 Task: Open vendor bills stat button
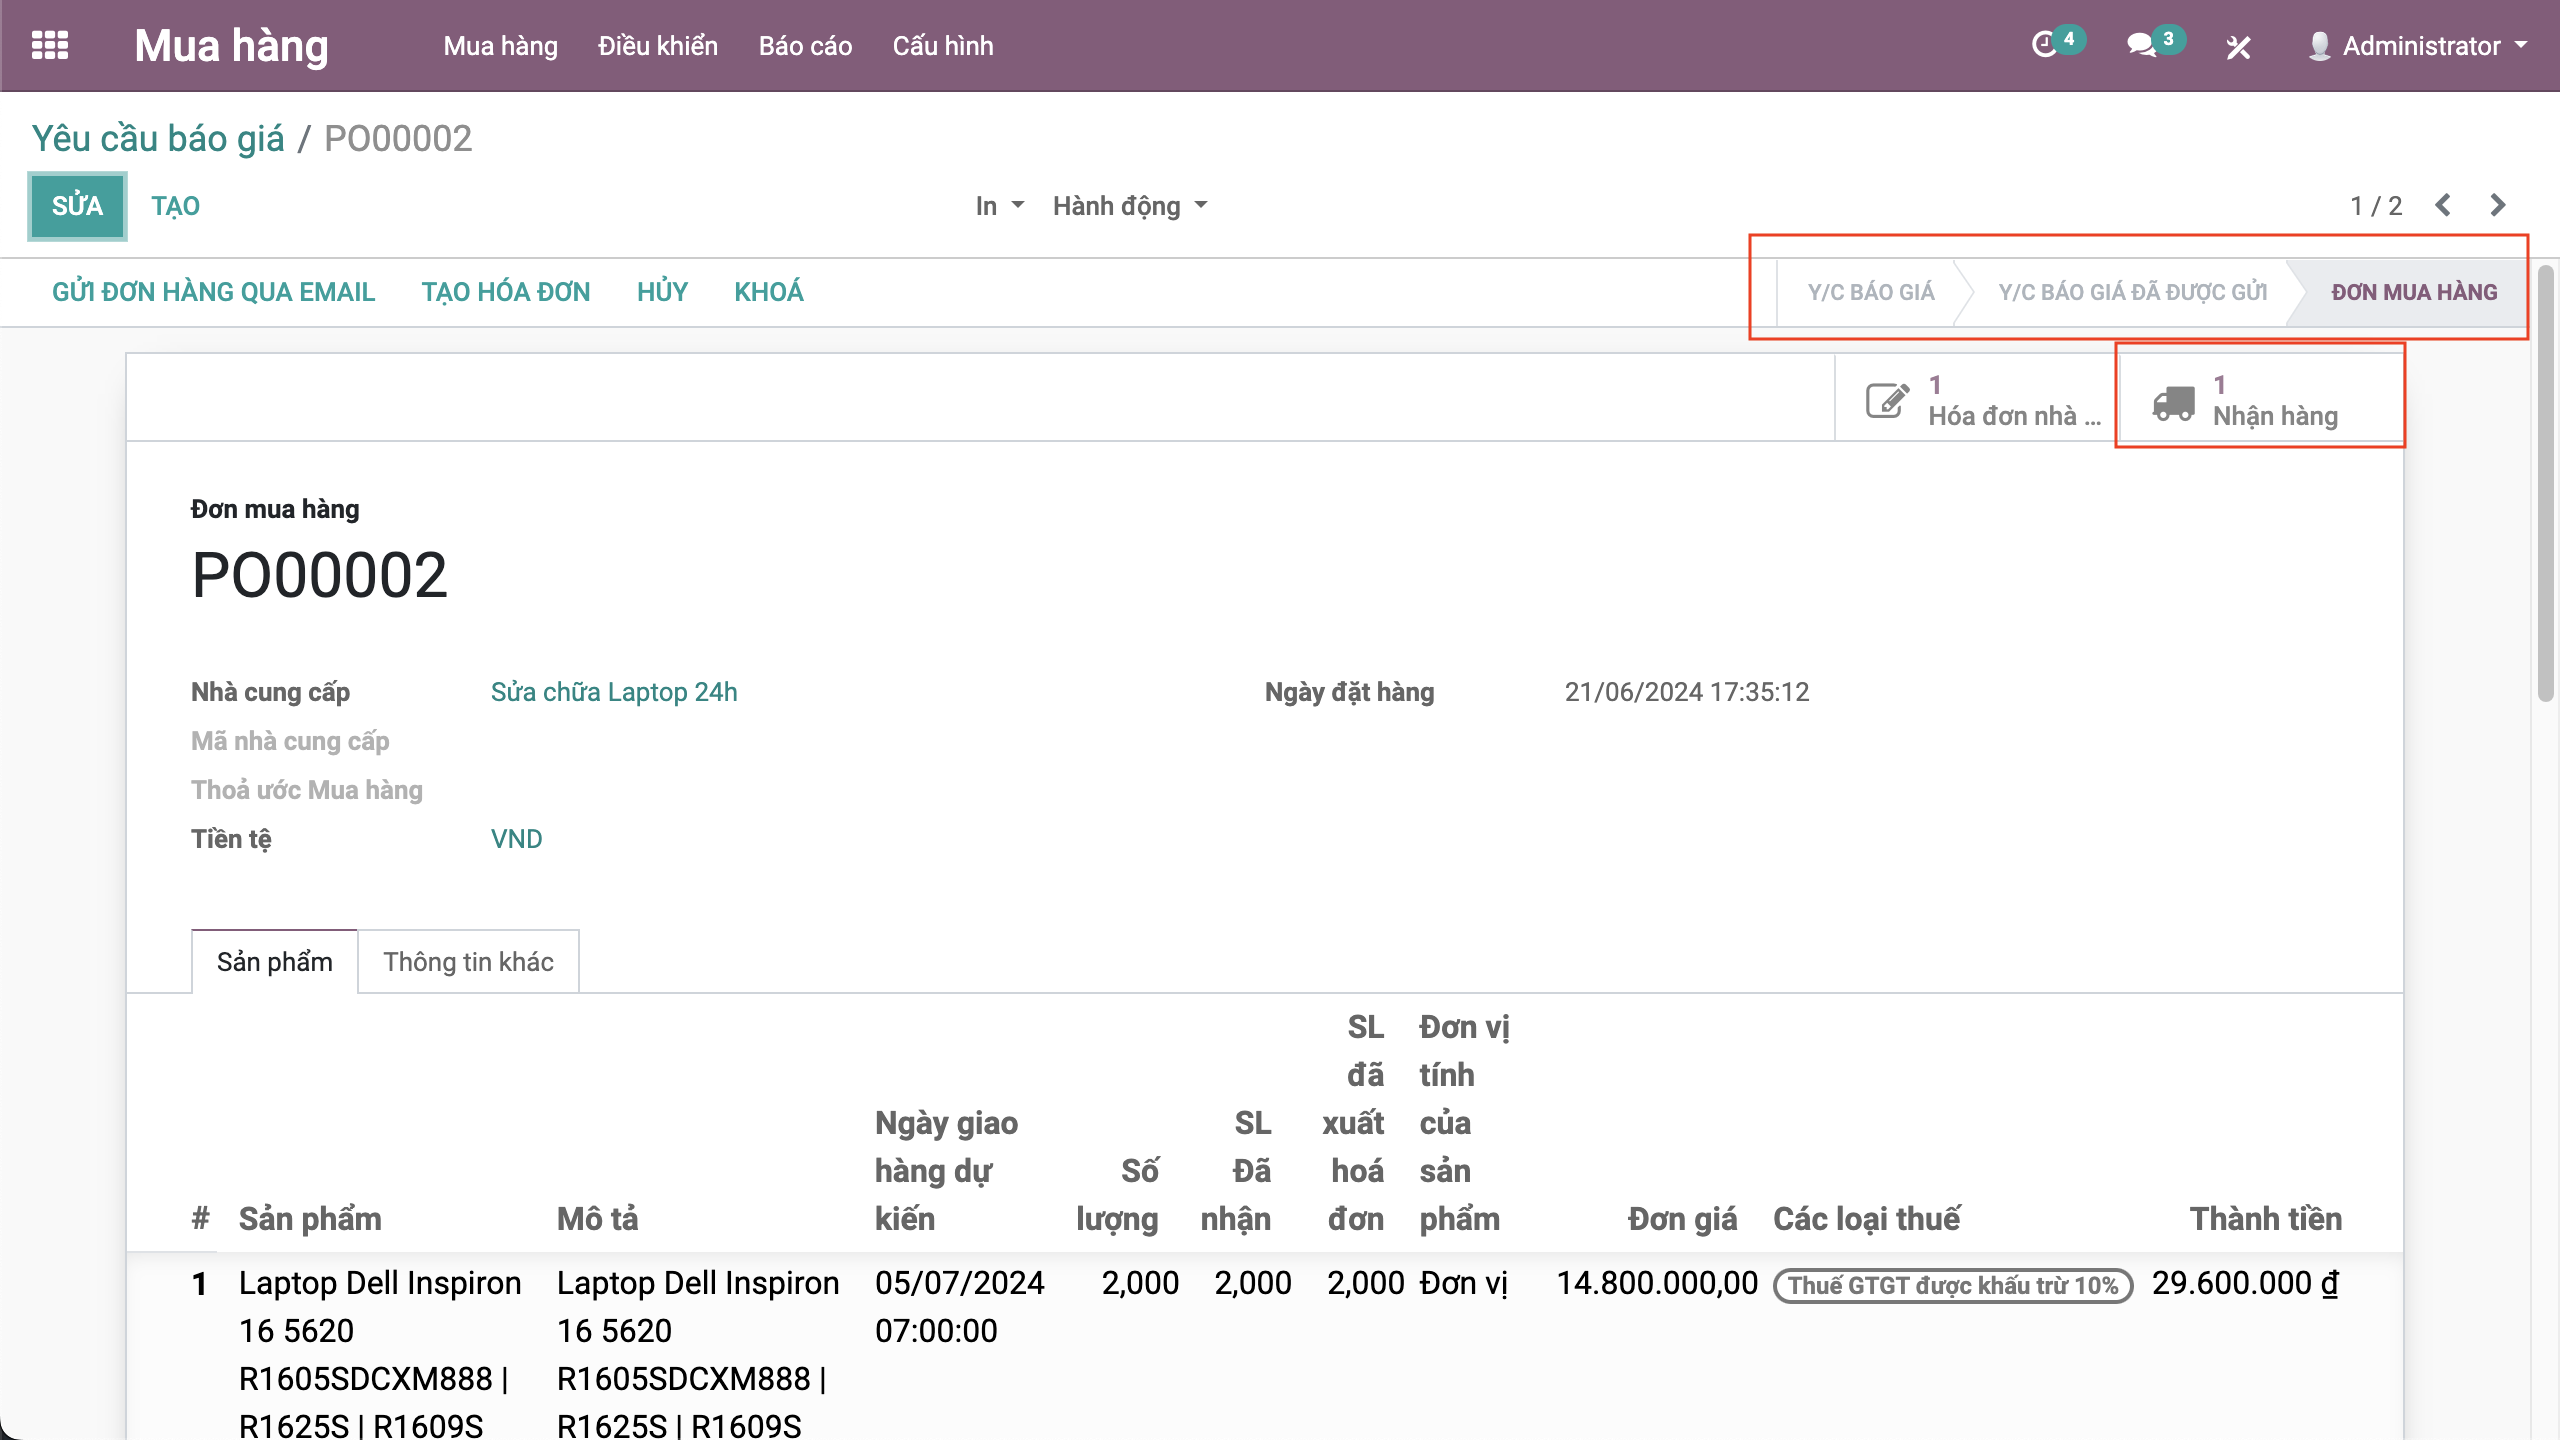tap(1976, 401)
